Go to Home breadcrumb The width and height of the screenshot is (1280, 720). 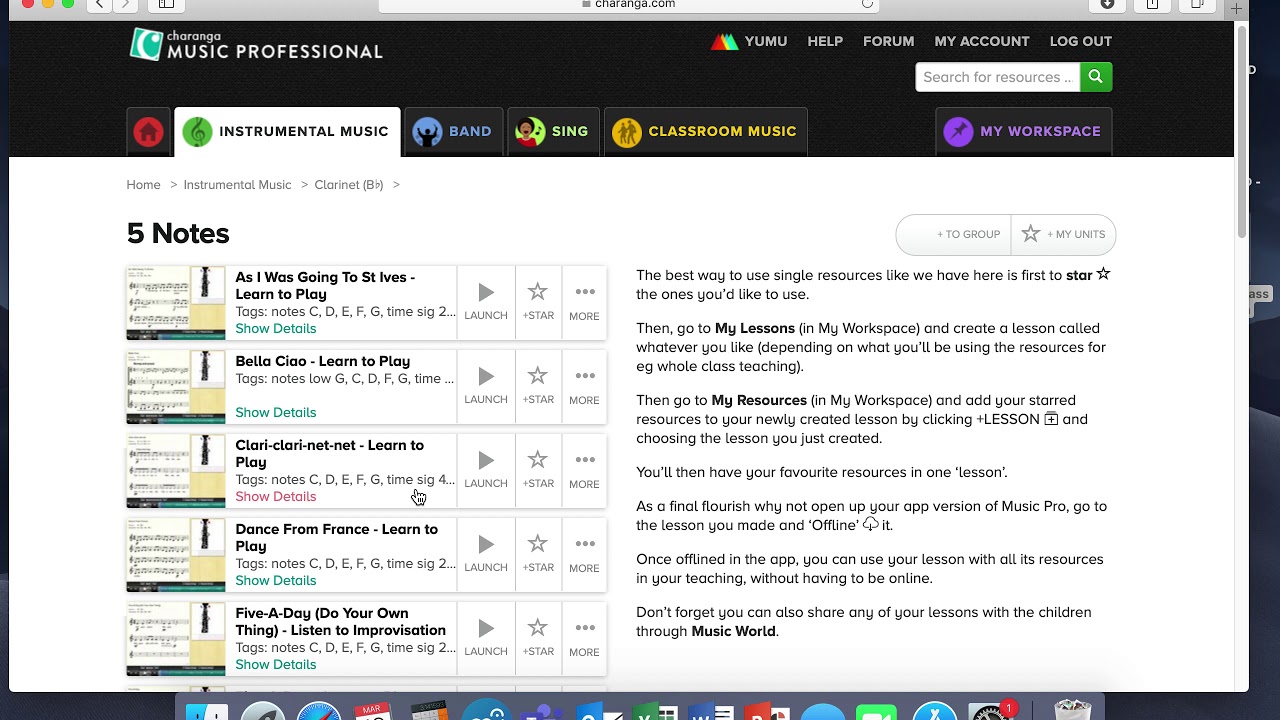[x=143, y=185]
